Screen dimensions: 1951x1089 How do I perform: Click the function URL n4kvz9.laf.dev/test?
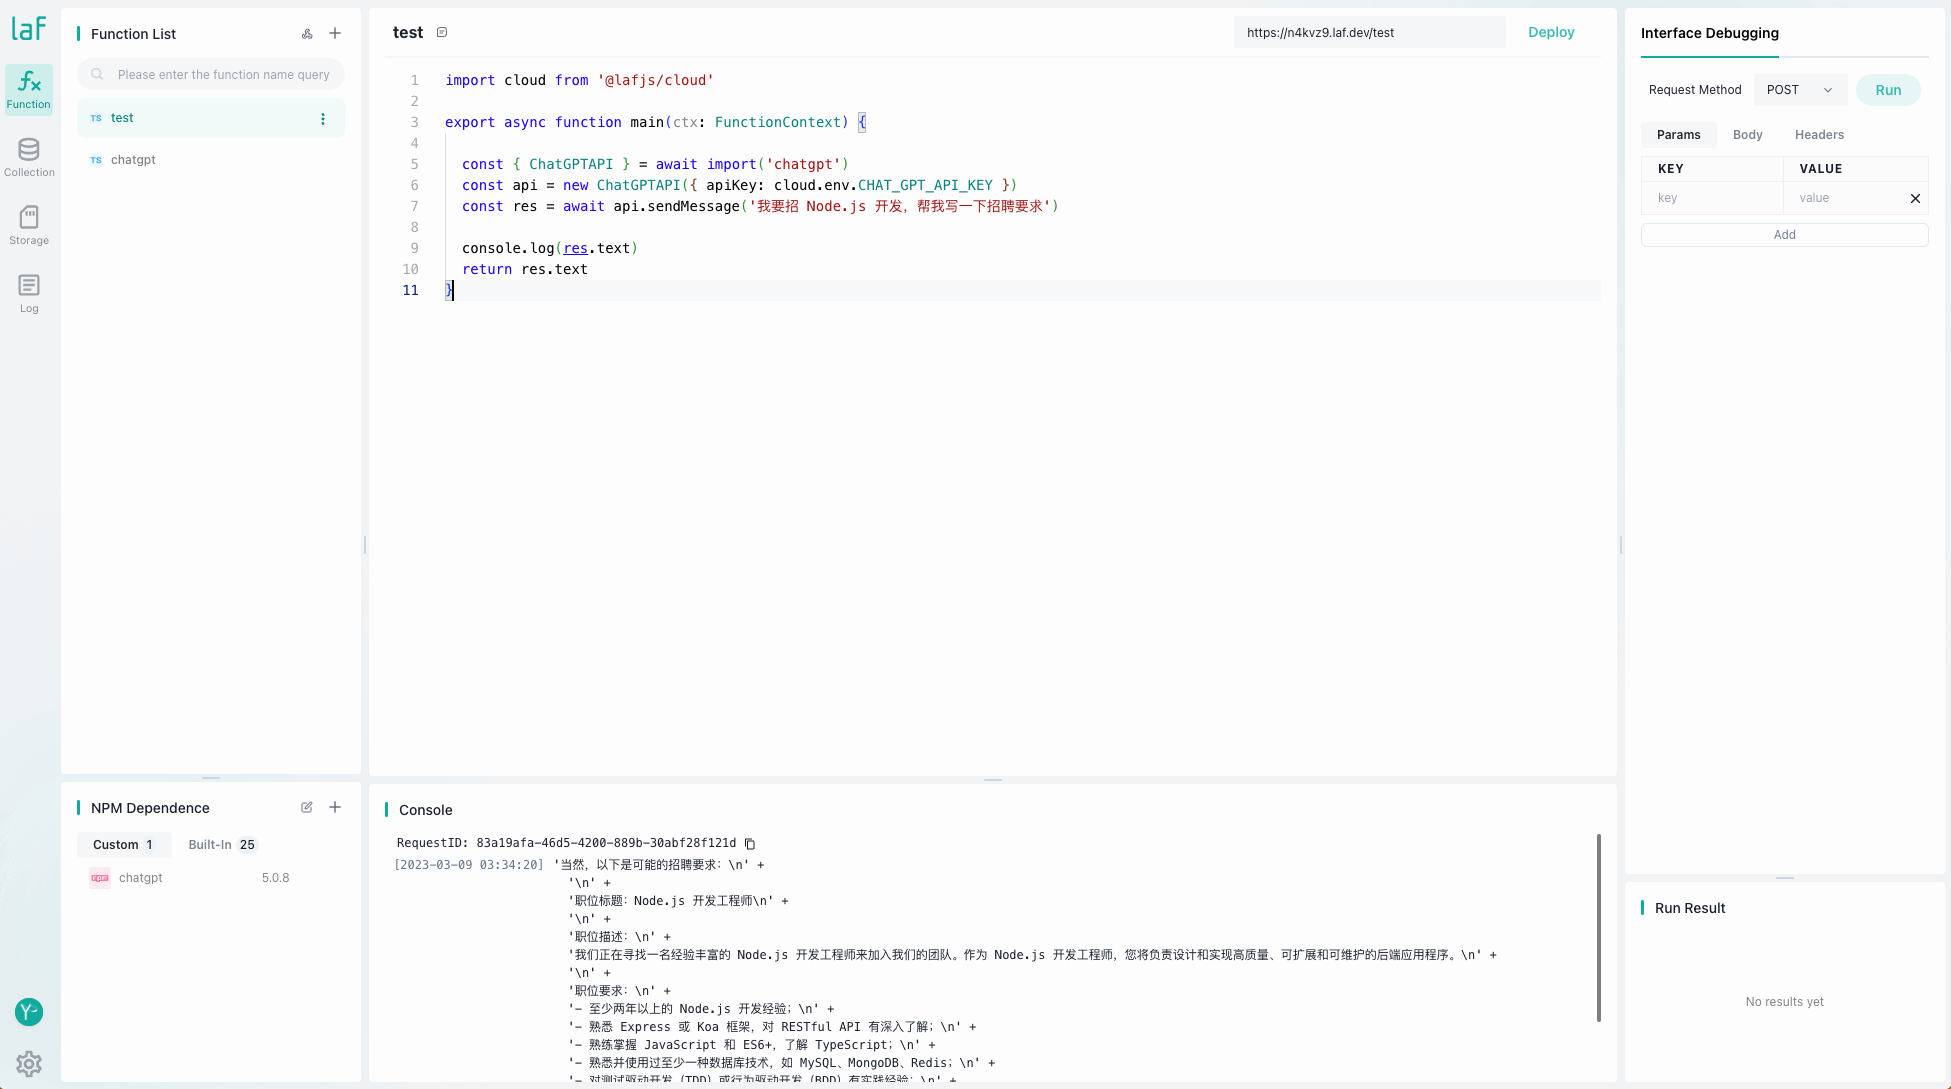point(1369,32)
